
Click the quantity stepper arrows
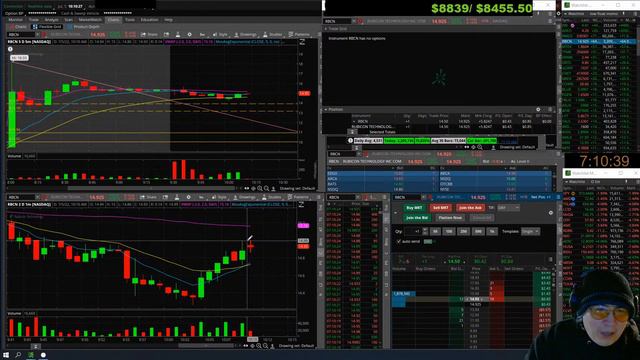point(425,231)
